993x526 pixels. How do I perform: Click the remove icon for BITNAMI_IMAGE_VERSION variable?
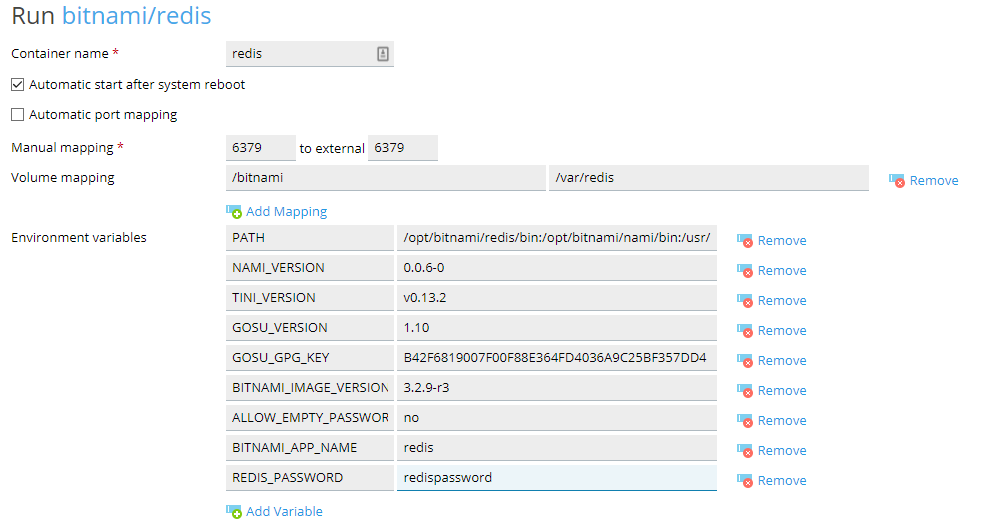pyautogui.click(x=745, y=391)
